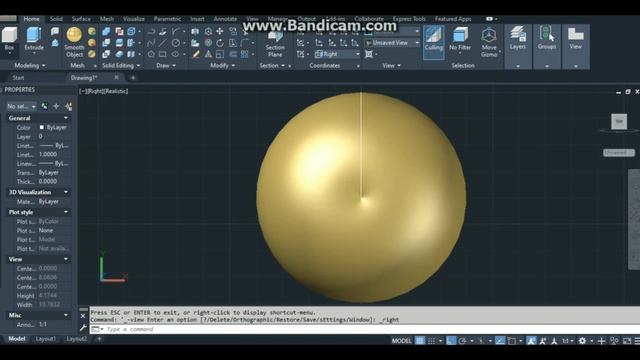Click the Rotate tool in Modify
Image resolution: width=640 pixels, height=360 pixels.
[x=220, y=43]
